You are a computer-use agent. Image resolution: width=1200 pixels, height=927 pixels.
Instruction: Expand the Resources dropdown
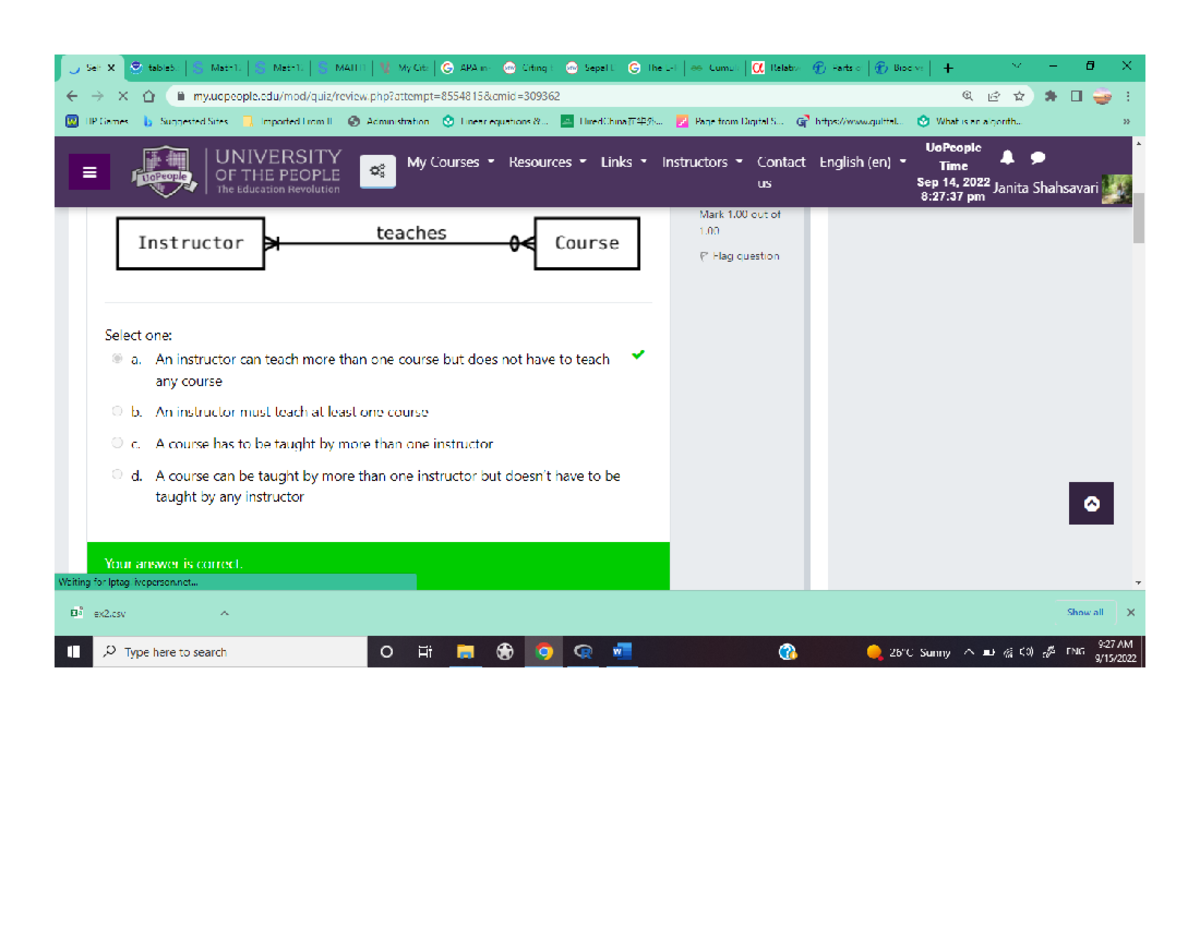[x=541, y=162]
